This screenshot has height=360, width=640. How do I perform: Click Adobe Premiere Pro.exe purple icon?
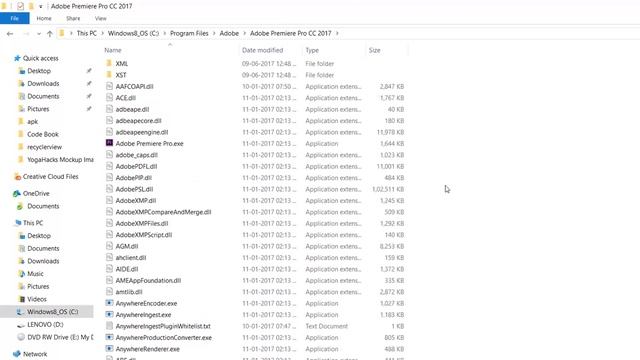tap(109, 143)
